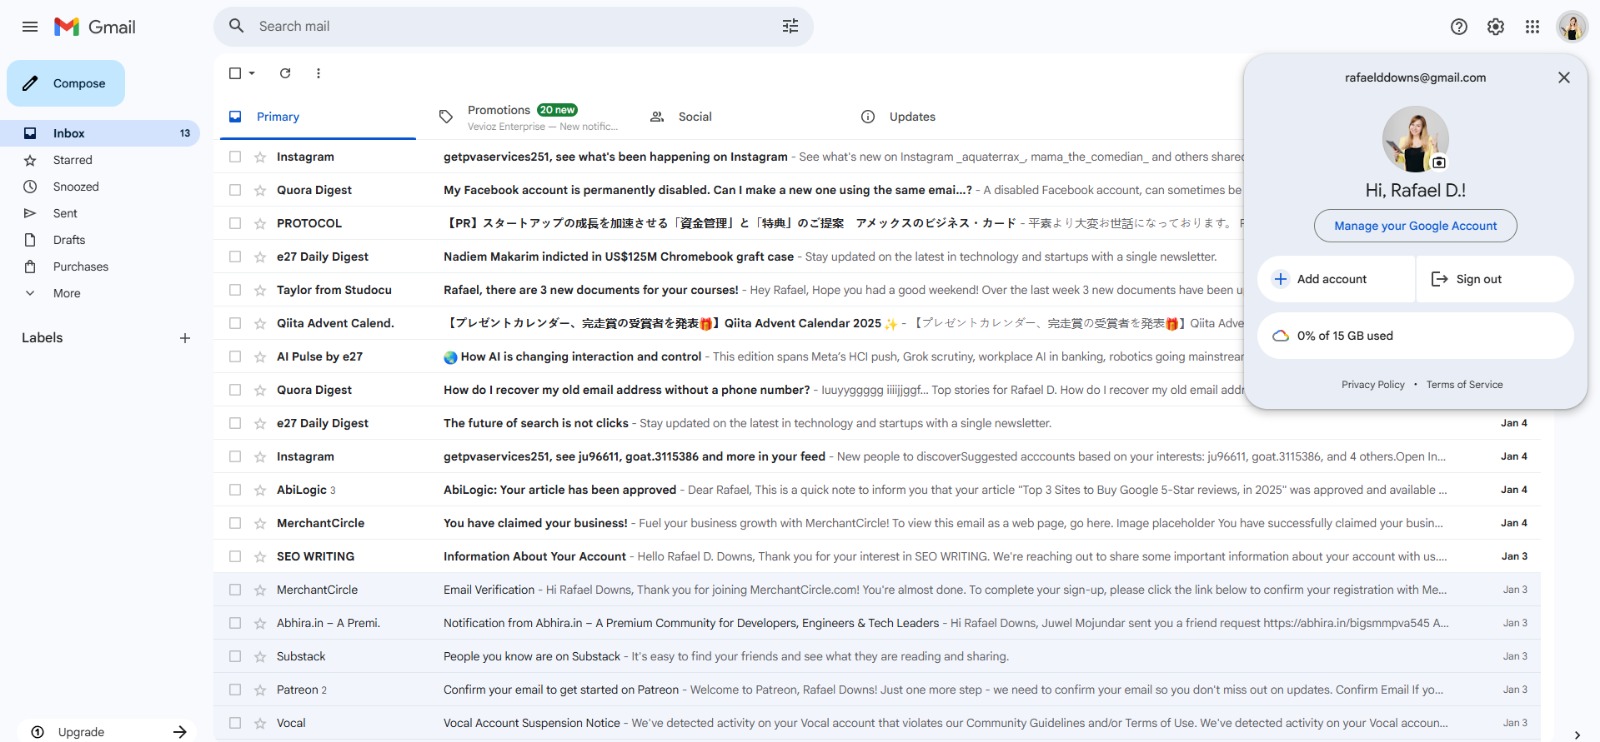Viewport: 1600px width, 742px height.
Task: Click Manage your Google Account
Action: [x=1415, y=226]
